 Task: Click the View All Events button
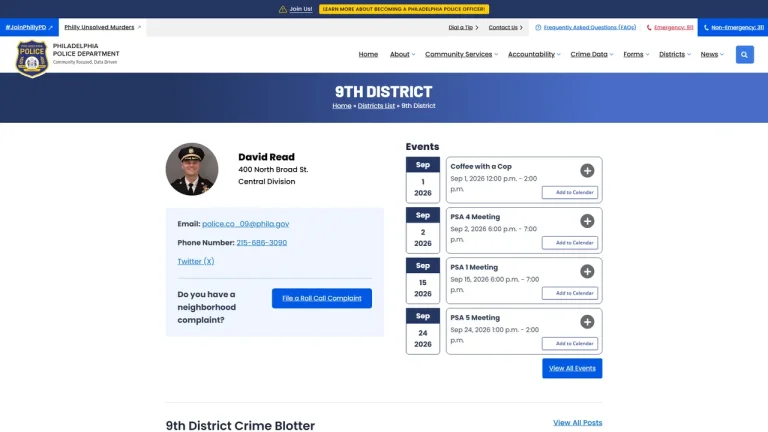tap(572, 368)
